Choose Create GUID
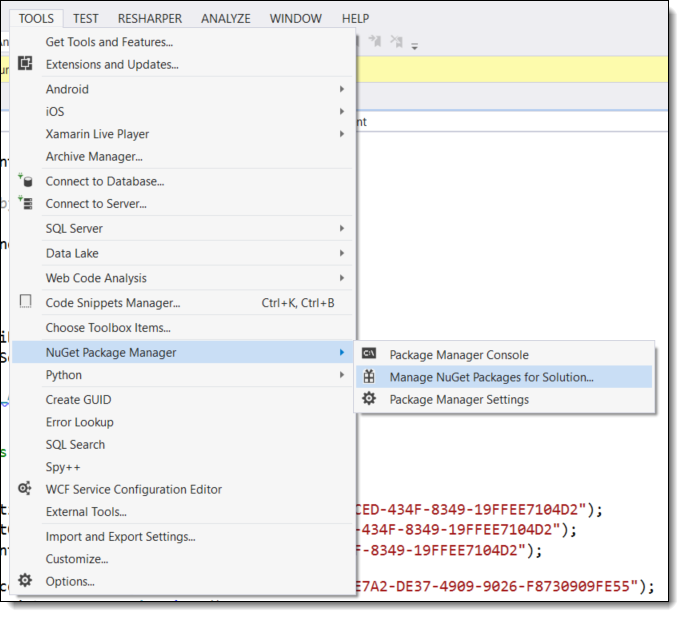 [x=182, y=400]
